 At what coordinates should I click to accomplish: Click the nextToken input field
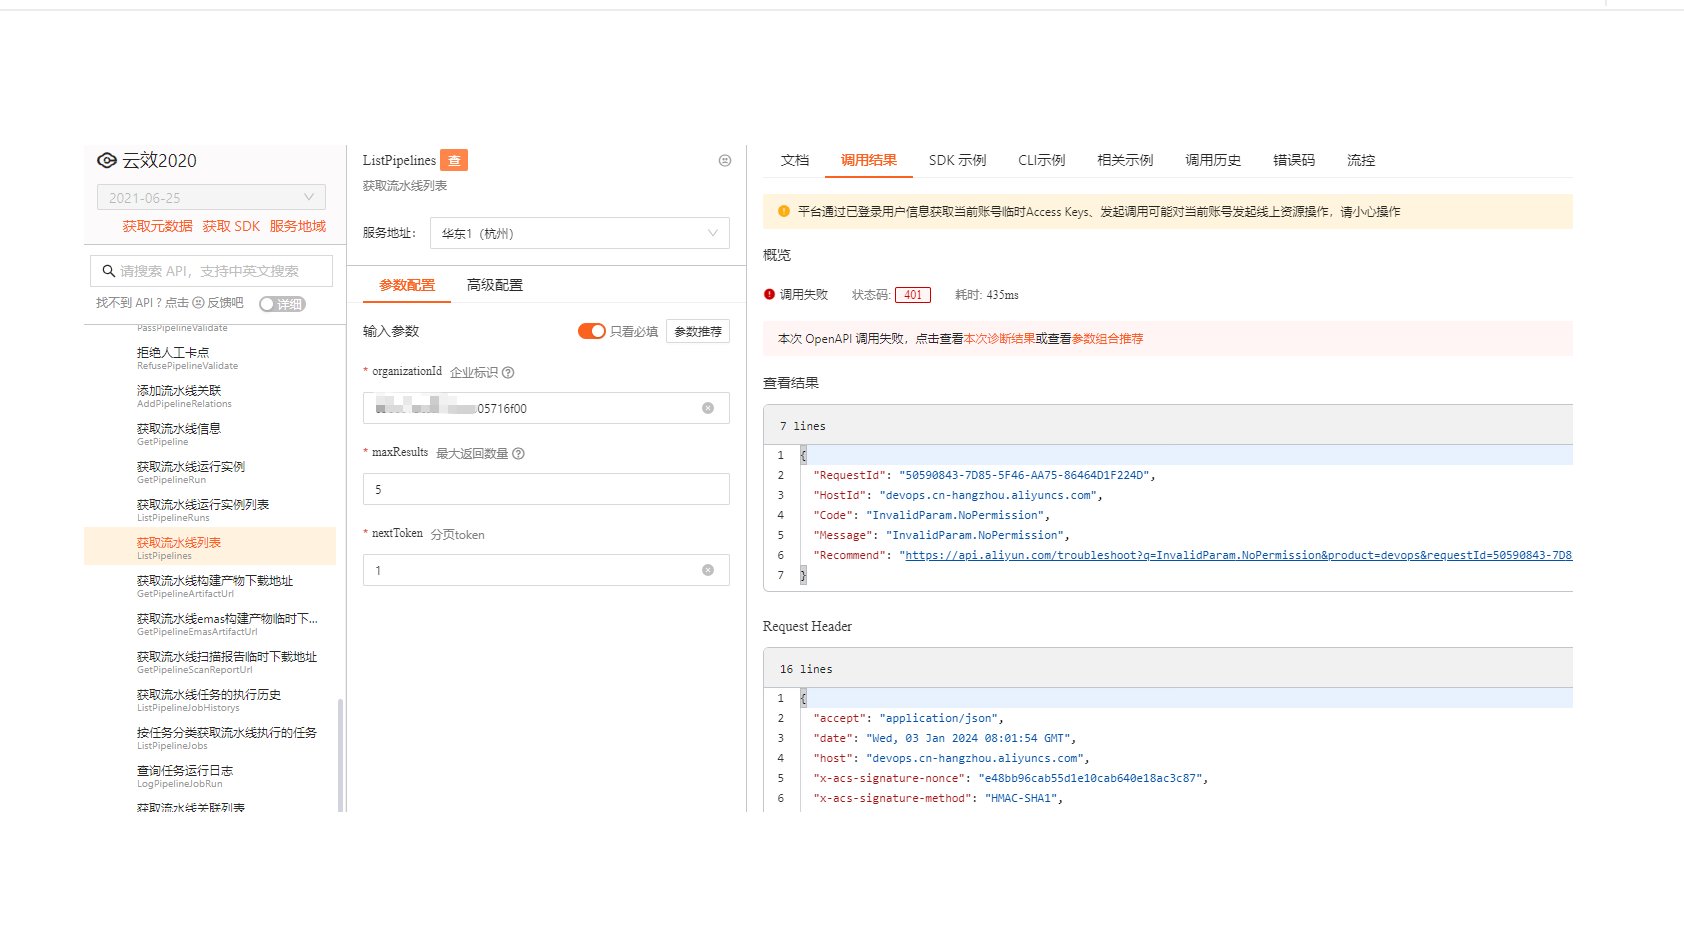[546, 570]
